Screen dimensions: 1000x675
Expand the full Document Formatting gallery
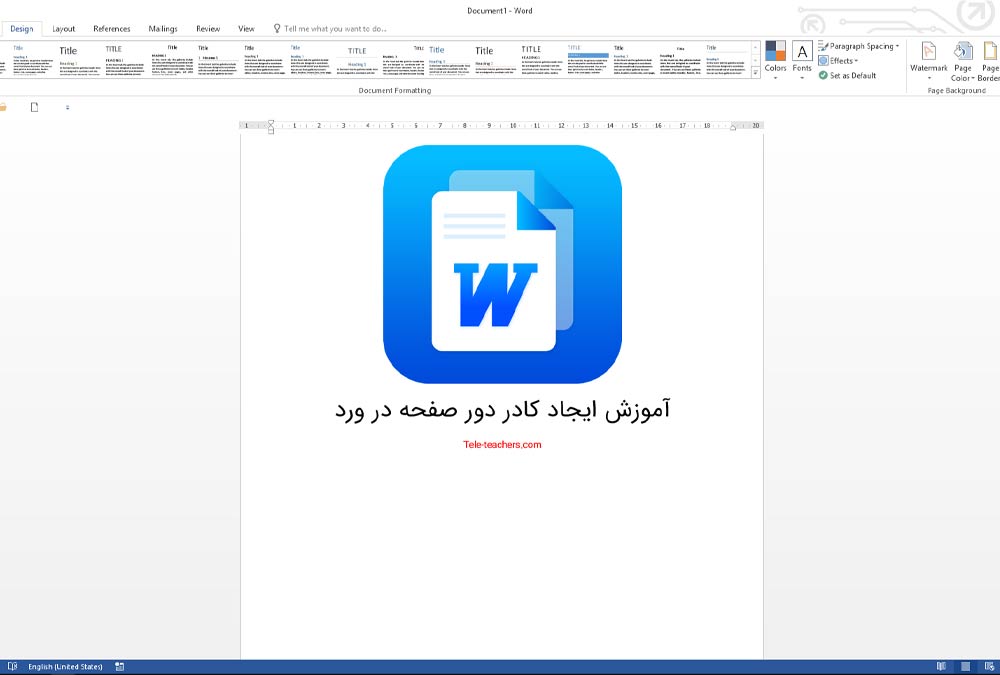coord(755,73)
